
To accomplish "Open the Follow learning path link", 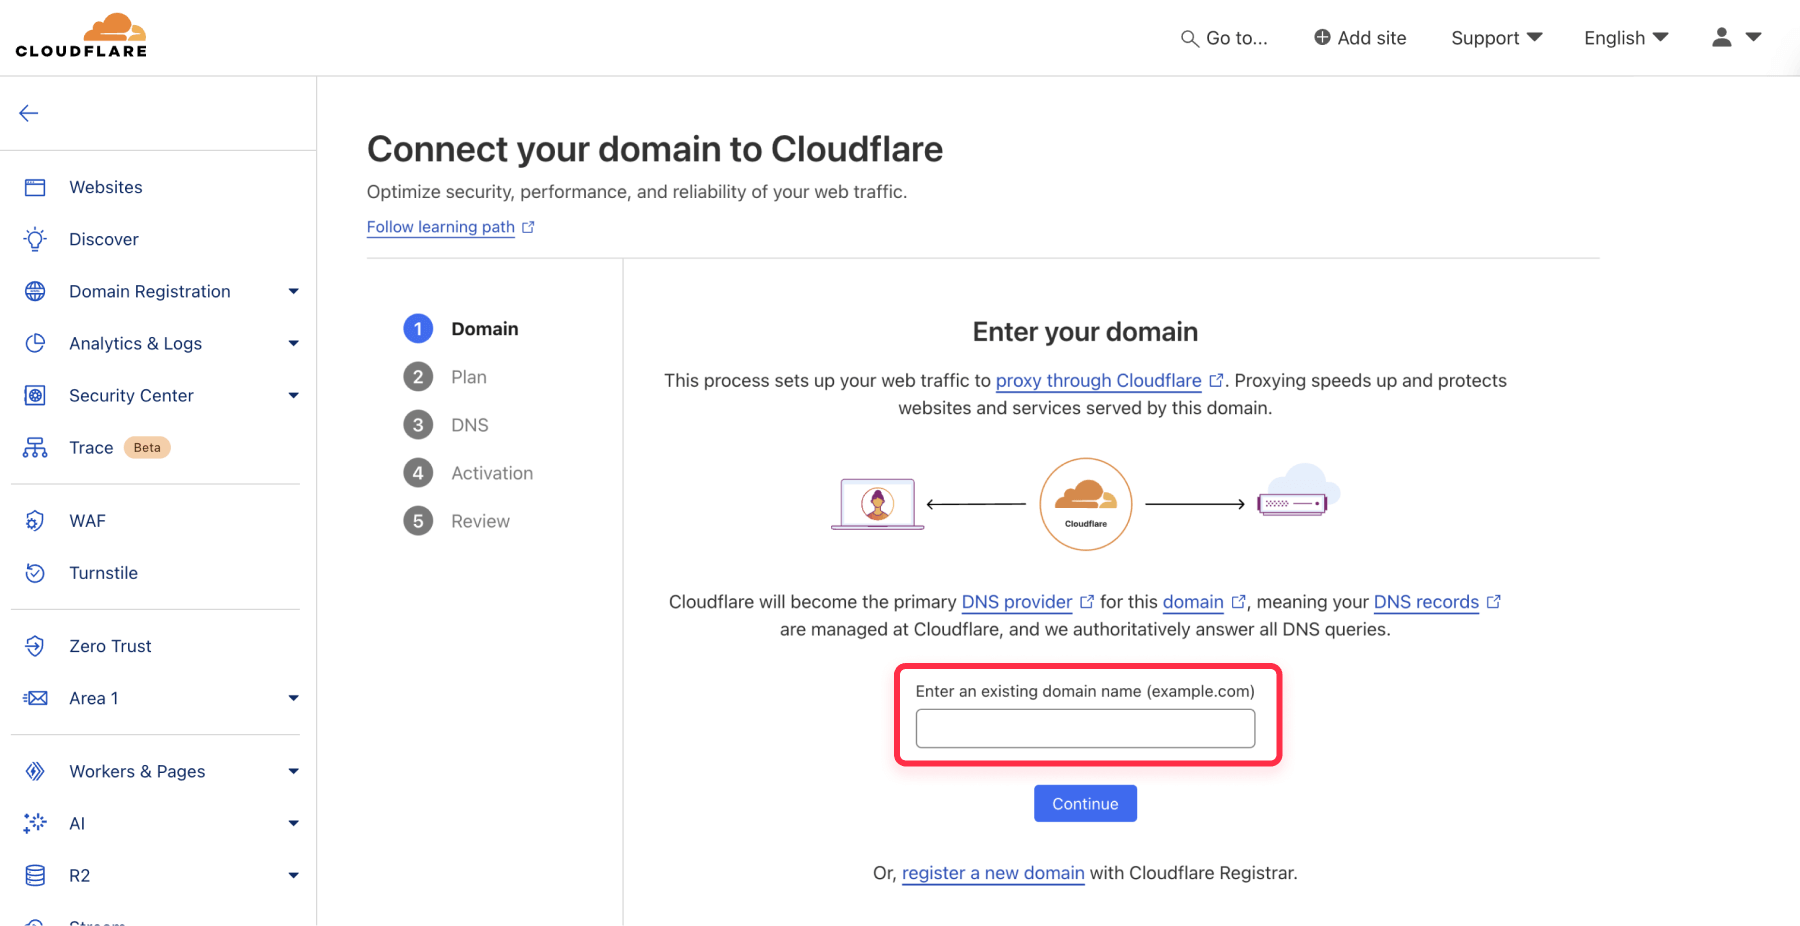I will pos(441,227).
